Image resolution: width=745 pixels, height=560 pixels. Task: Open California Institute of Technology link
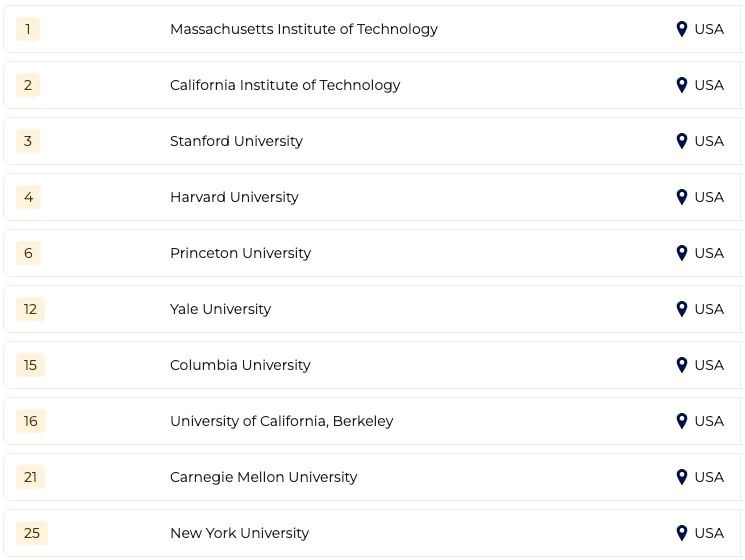pos(285,85)
